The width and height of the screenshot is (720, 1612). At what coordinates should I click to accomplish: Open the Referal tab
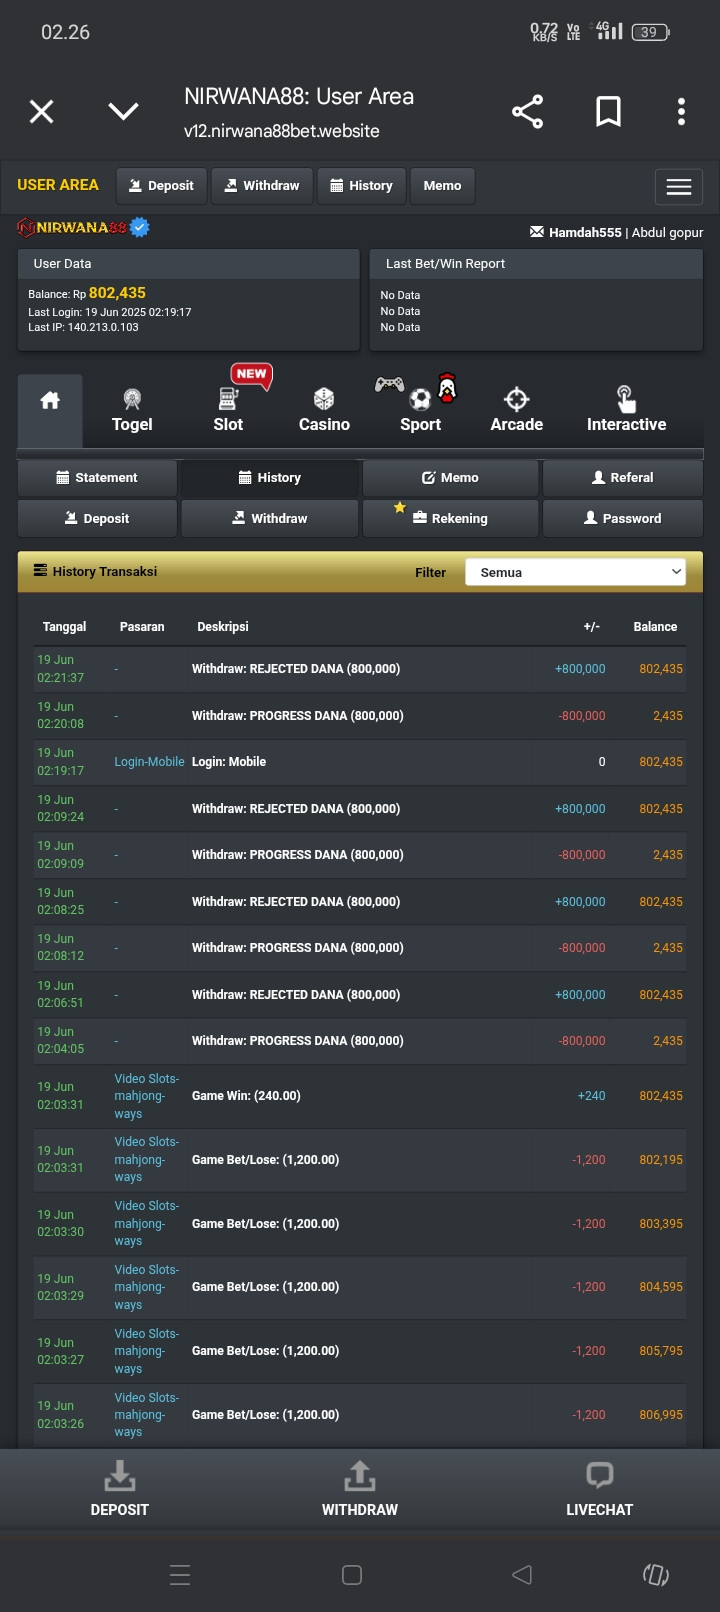click(x=623, y=478)
